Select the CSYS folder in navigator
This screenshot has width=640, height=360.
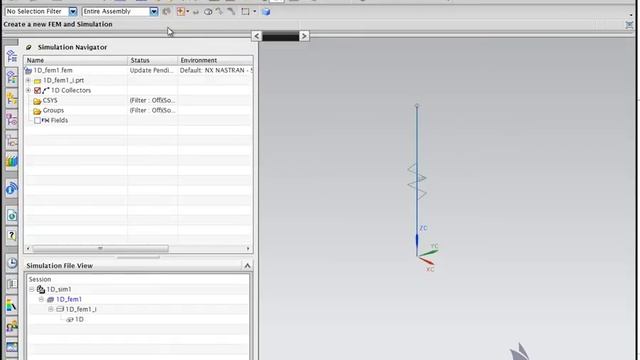tap(50, 100)
